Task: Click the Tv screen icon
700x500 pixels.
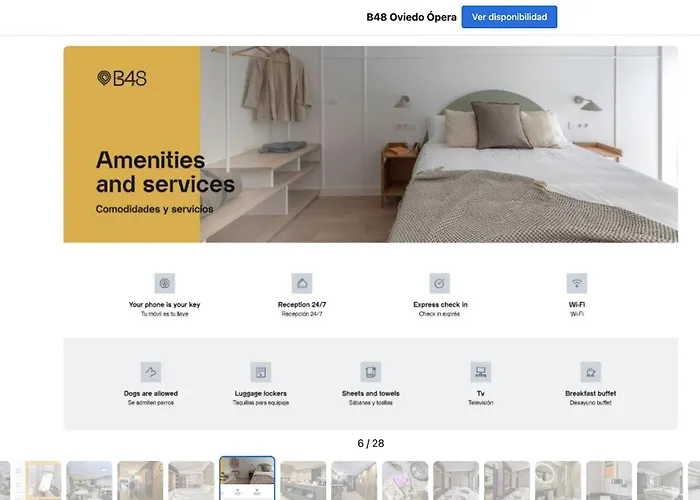Action: pos(481,372)
